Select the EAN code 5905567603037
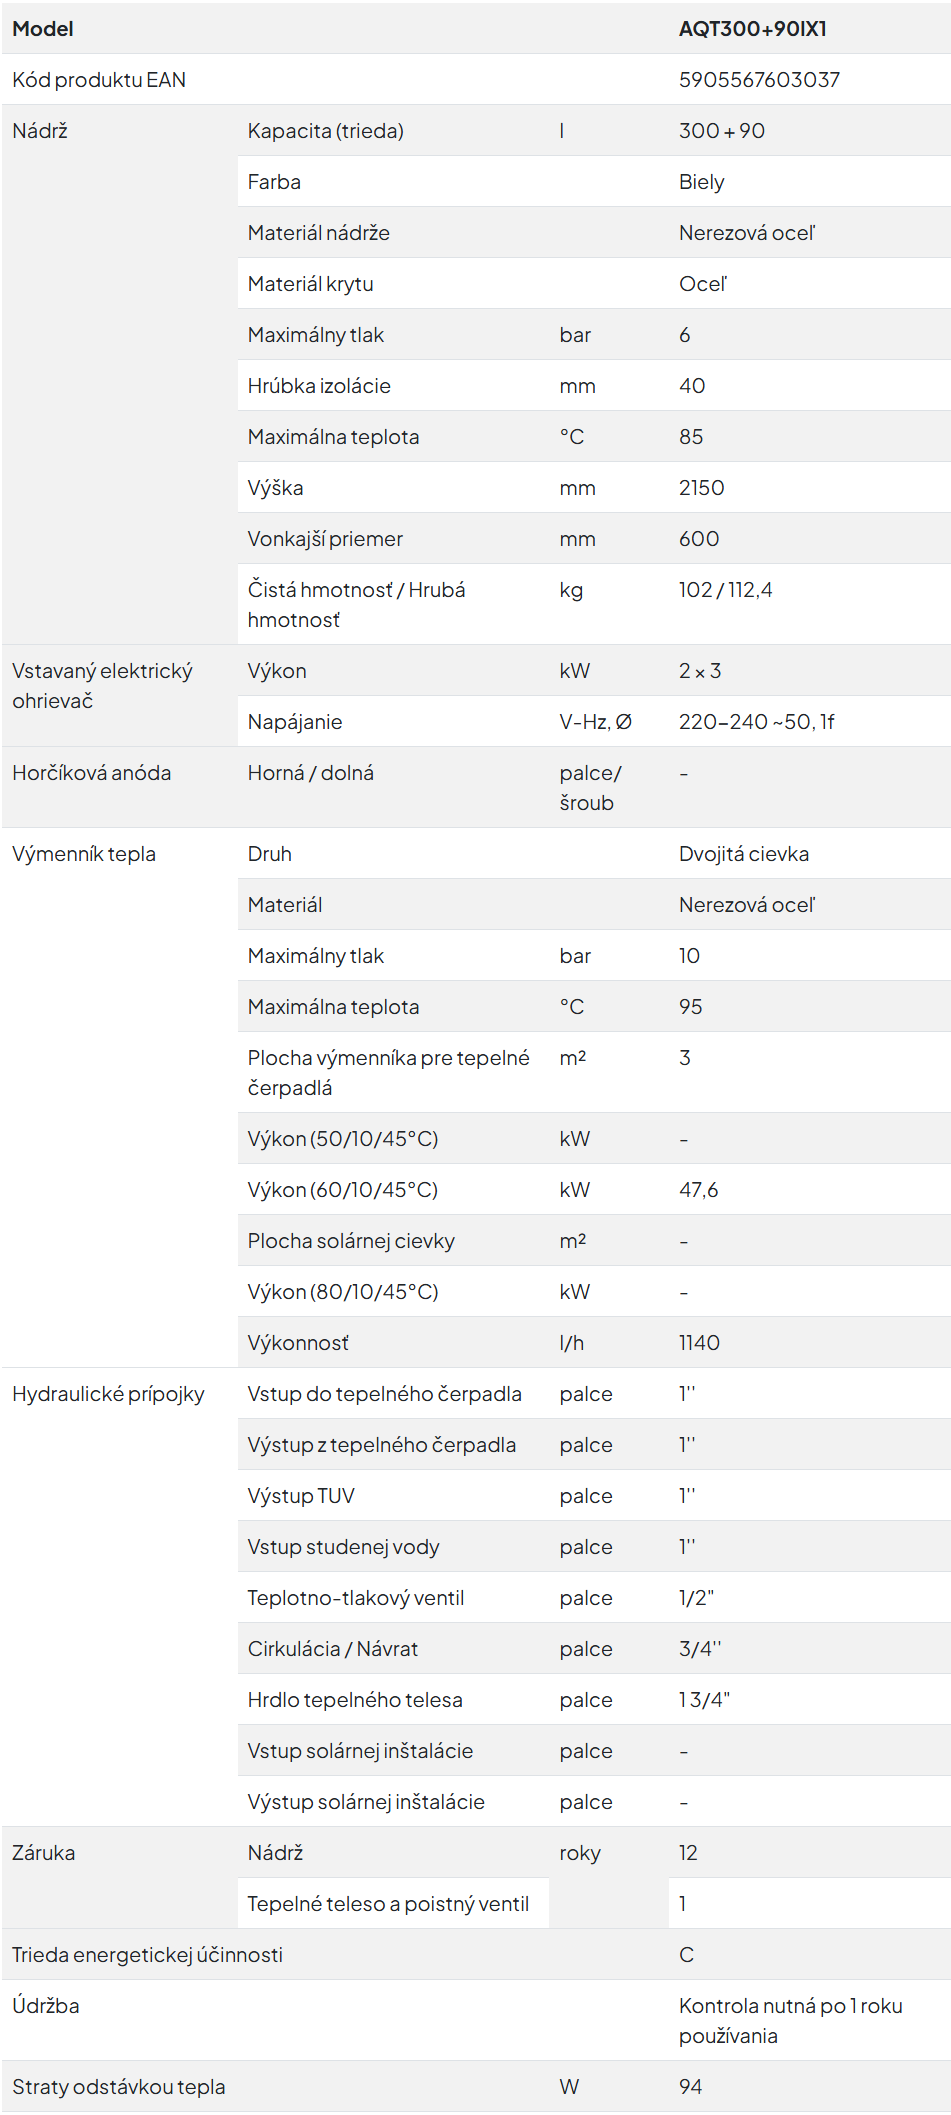This screenshot has width=951, height=2115. [x=759, y=80]
